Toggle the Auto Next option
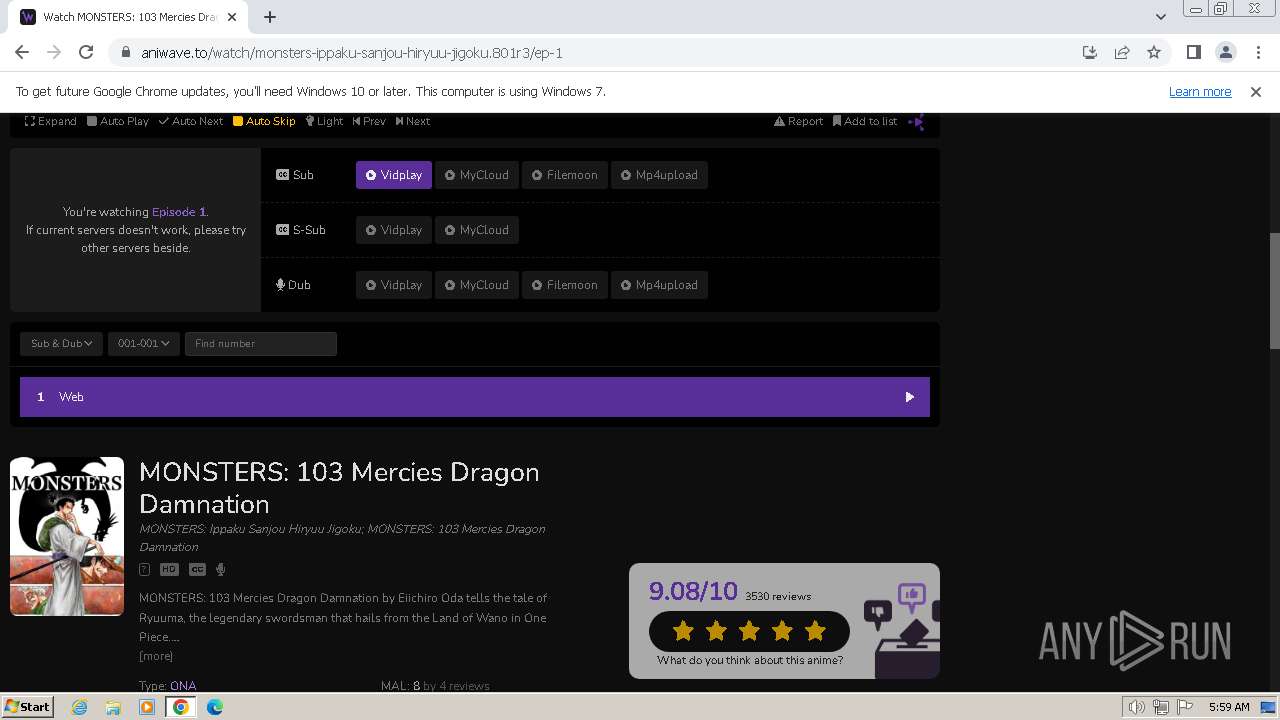Image resolution: width=1280 pixels, height=720 pixels. pyautogui.click(x=191, y=121)
